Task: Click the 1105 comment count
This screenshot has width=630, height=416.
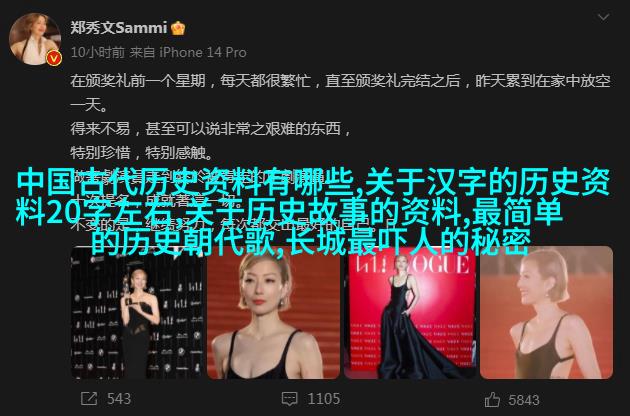Action: (324, 399)
